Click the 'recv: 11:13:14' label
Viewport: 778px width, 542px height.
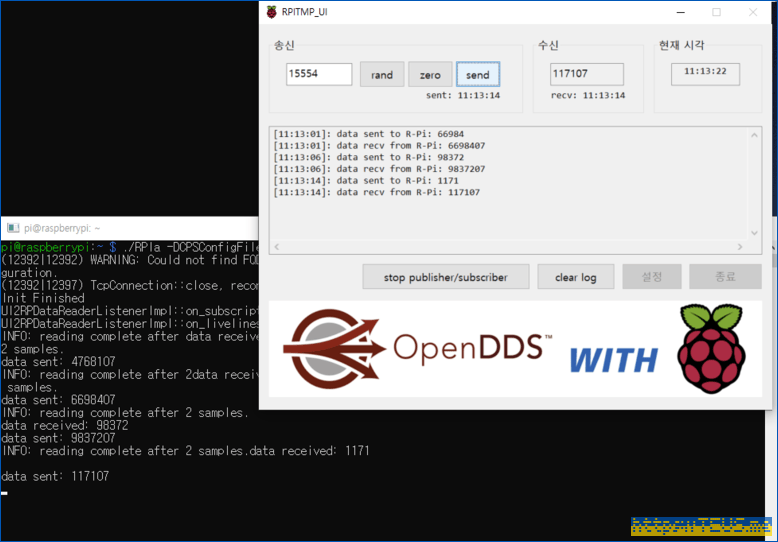pos(588,95)
